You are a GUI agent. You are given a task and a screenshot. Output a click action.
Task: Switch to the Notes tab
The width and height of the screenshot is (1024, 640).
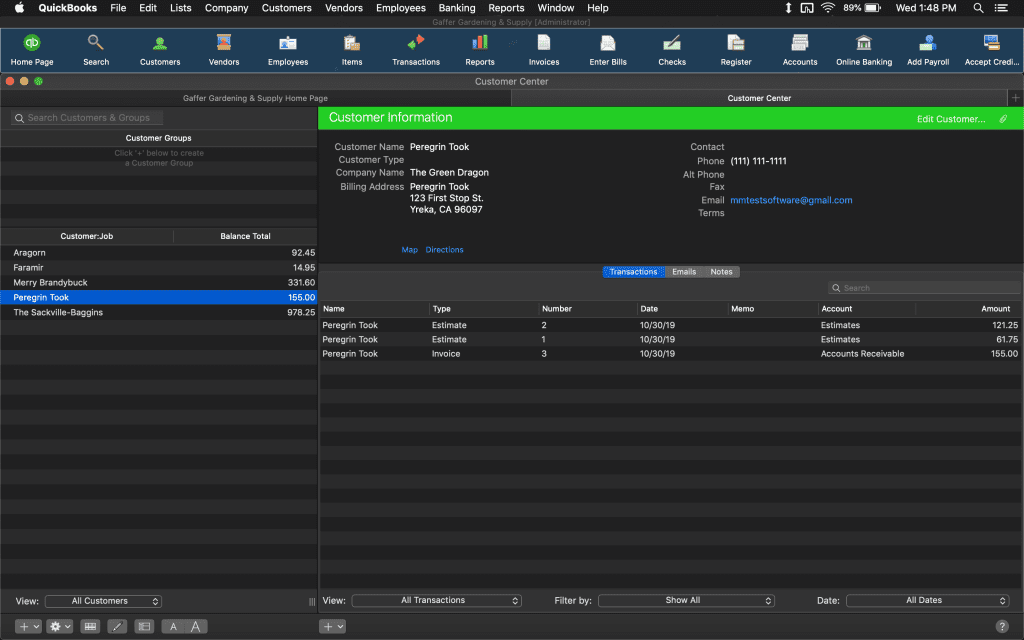721,272
